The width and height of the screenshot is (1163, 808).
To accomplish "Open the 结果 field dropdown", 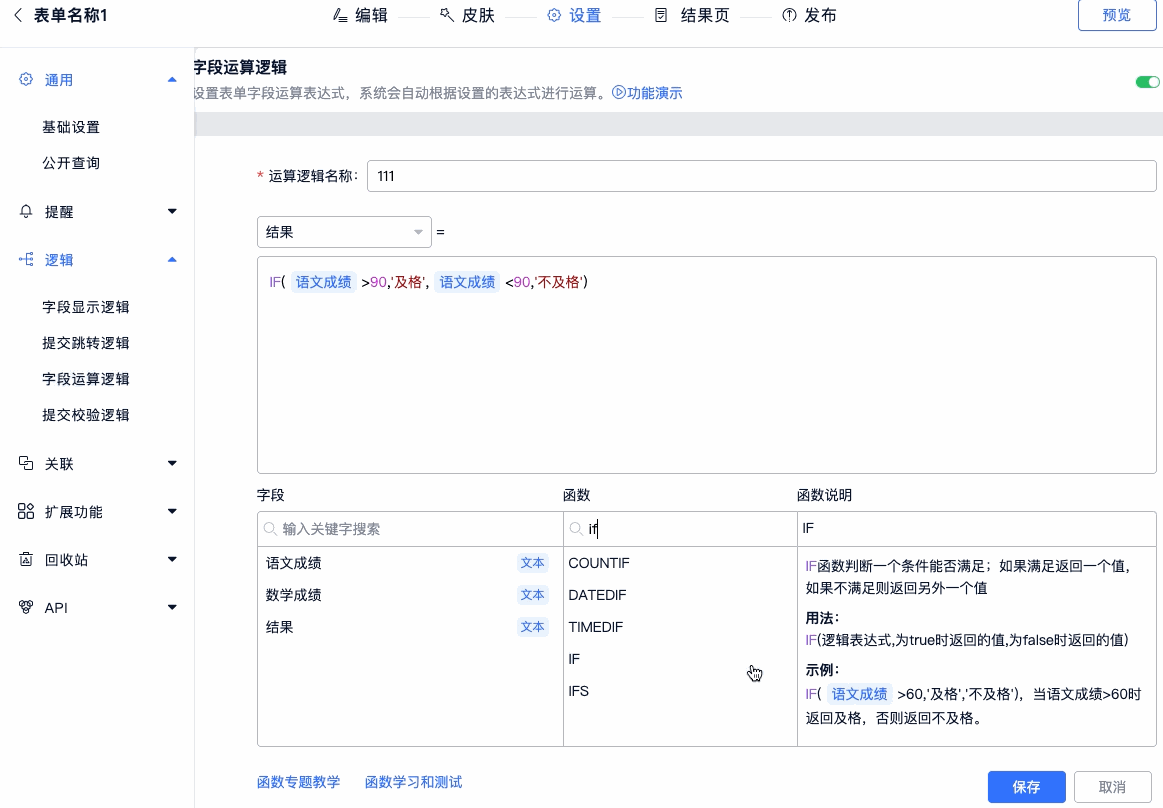I will (344, 233).
